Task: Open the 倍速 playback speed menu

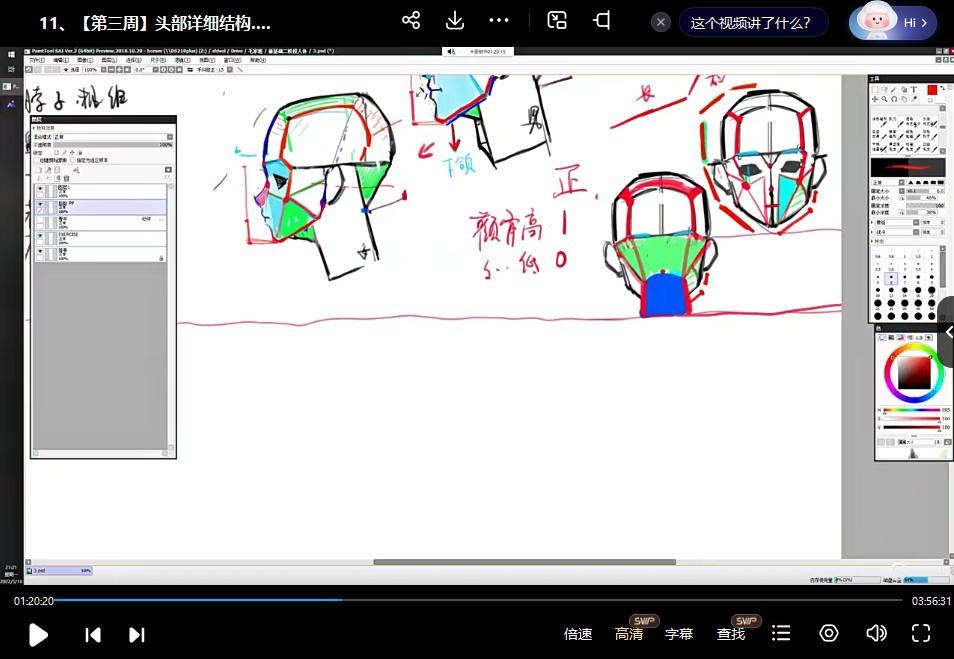Action: click(x=578, y=634)
